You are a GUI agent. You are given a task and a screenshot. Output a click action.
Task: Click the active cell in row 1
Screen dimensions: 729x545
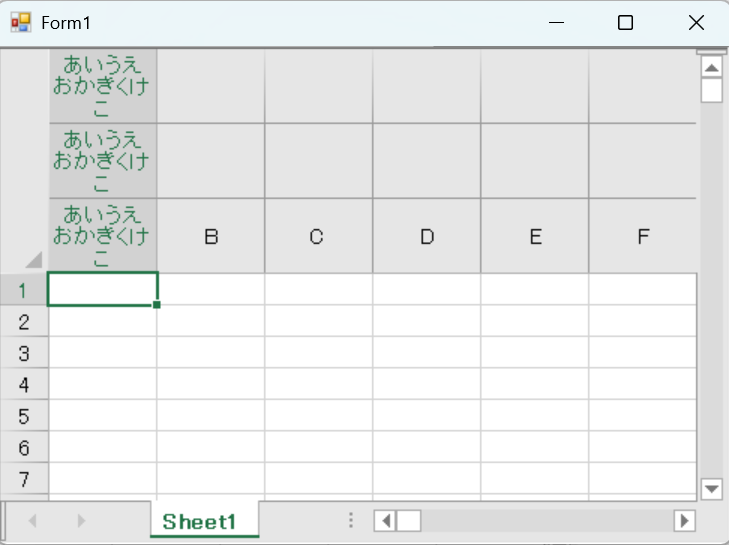click(102, 289)
